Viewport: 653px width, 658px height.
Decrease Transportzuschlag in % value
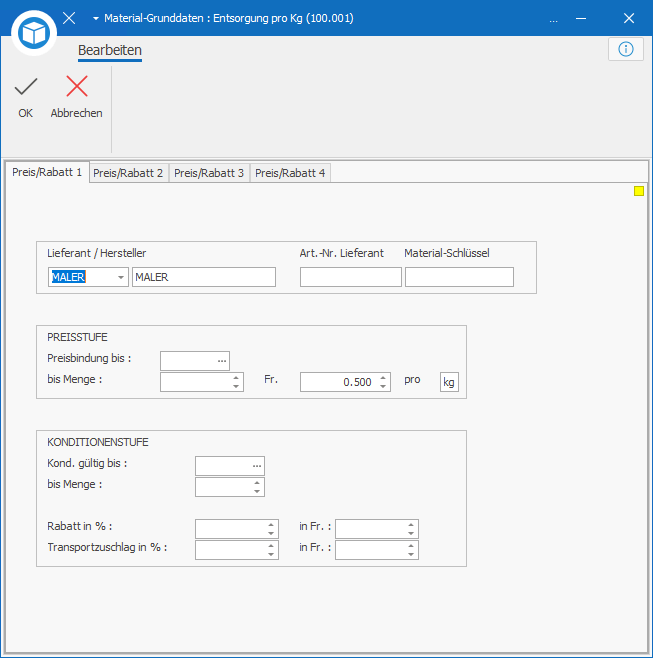coord(271,554)
